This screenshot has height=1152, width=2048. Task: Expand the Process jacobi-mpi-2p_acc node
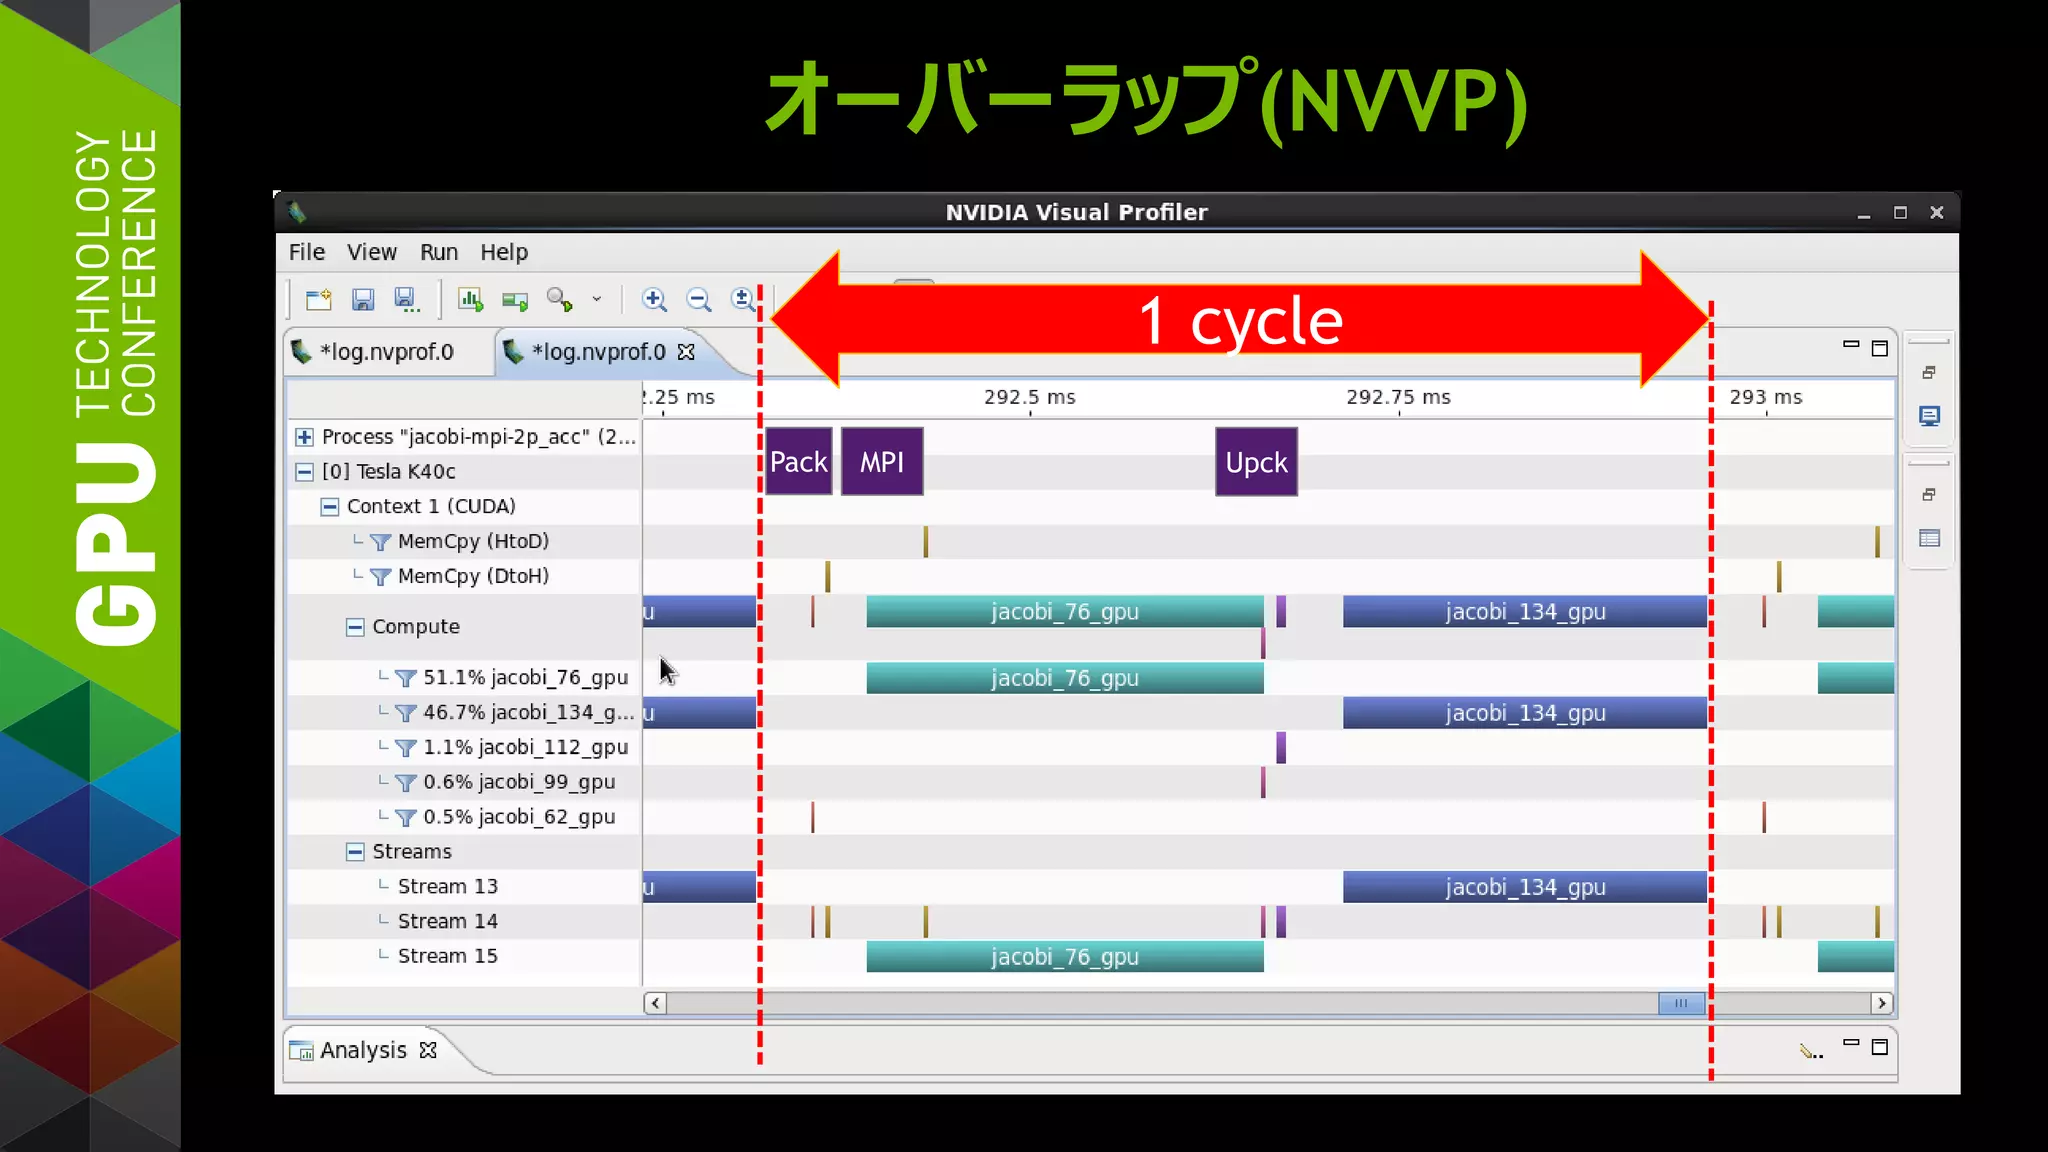click(x=304, y=437)
